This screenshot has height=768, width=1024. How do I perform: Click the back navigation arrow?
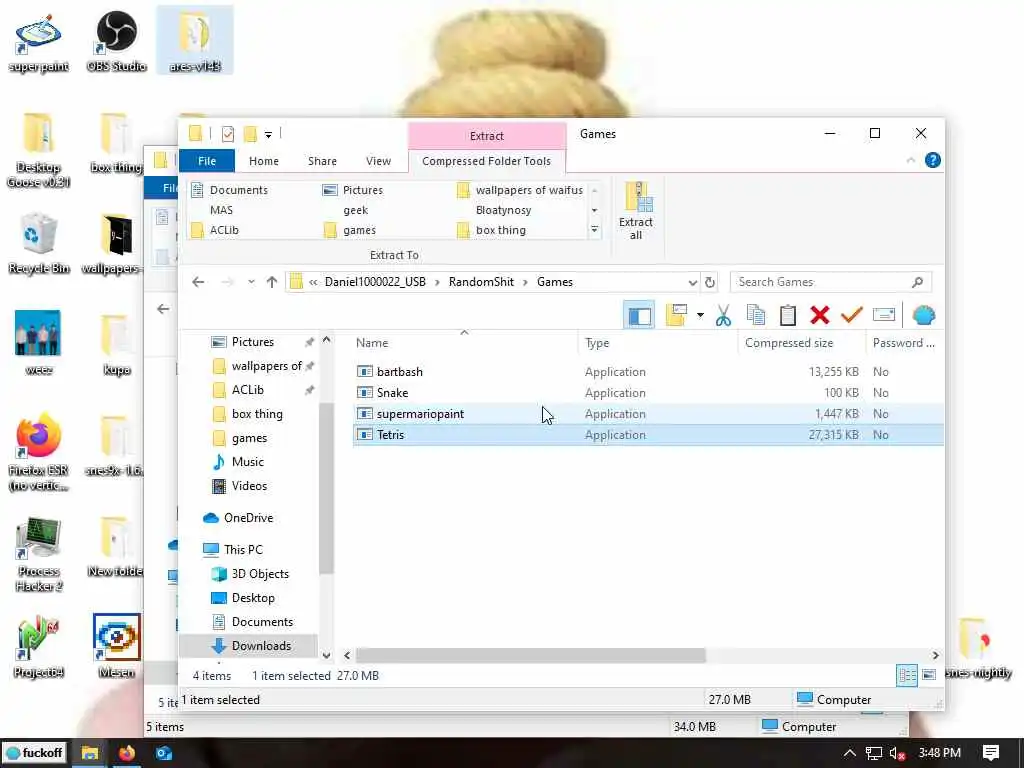(x=199, y=282)
